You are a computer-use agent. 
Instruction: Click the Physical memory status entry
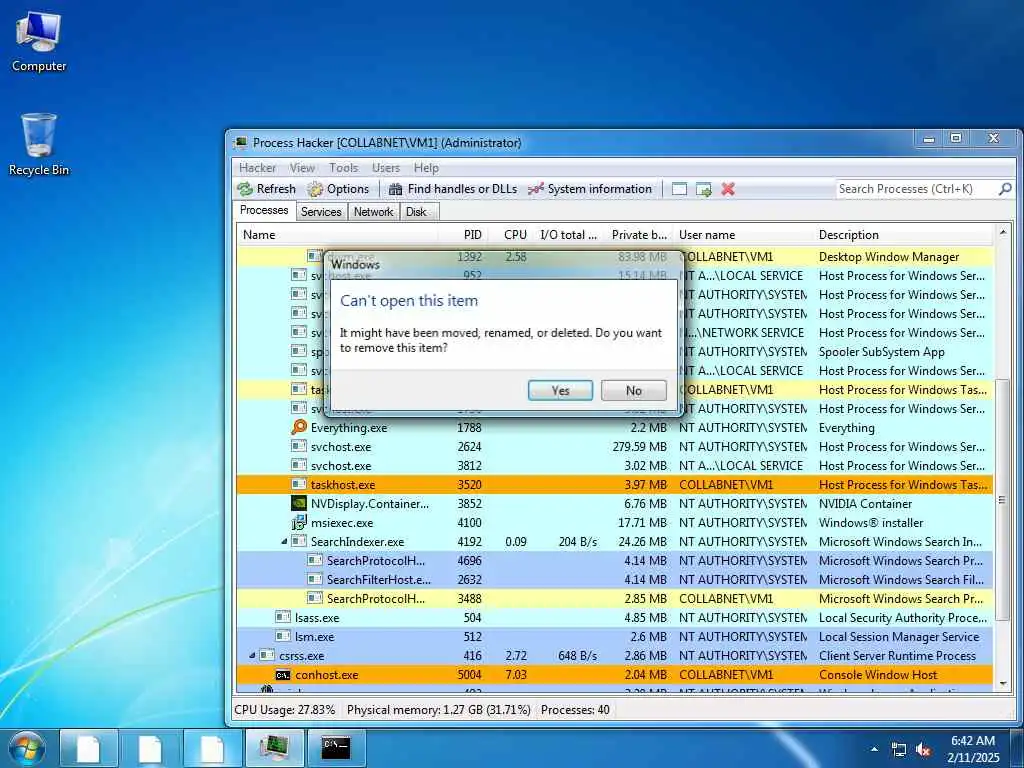[x=438, y=710]
